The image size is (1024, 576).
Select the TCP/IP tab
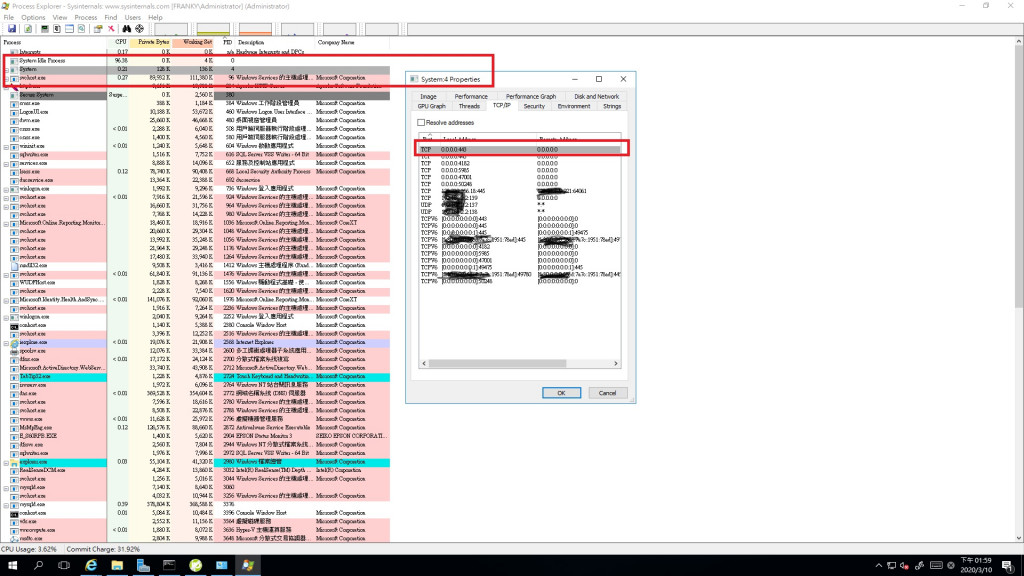point(502,106)
